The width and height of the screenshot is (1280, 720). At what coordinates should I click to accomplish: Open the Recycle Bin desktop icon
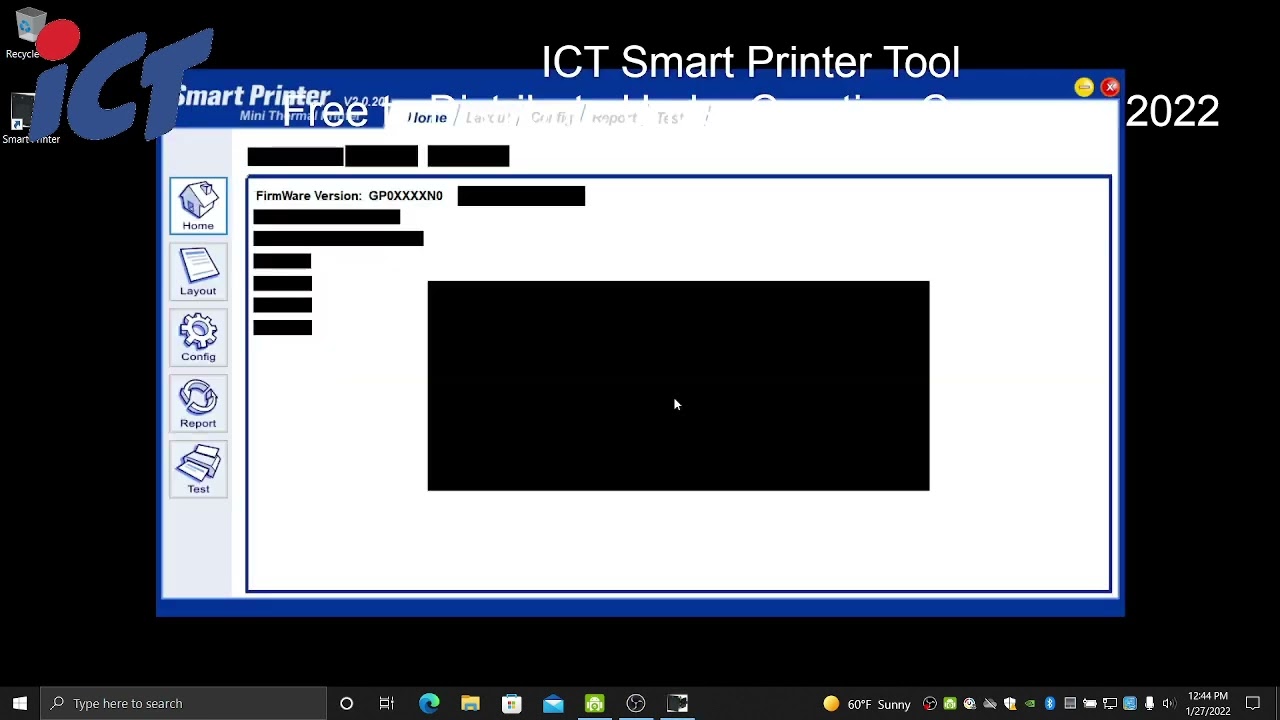(27, 34)
